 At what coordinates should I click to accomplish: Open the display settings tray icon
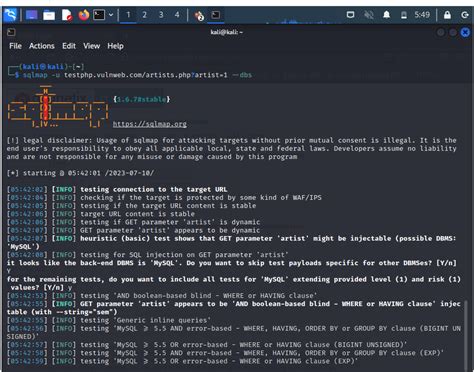click(x=350, y=15)
